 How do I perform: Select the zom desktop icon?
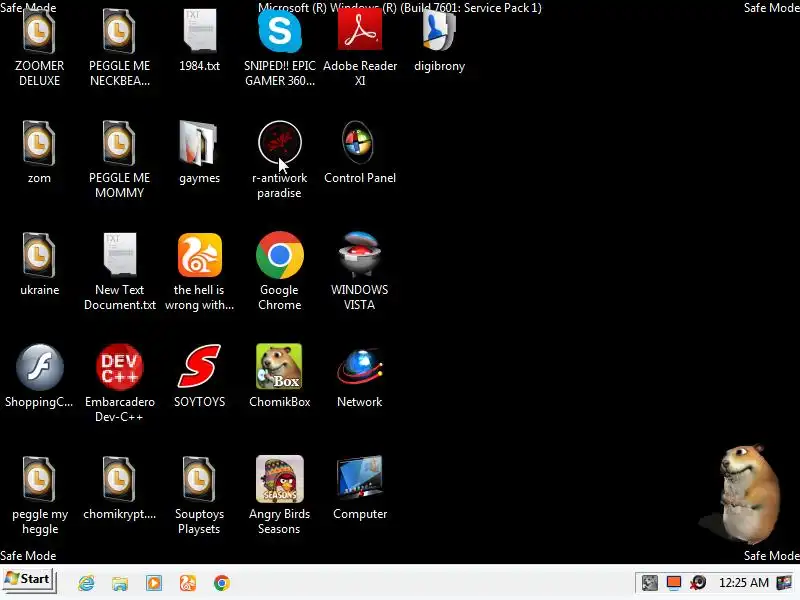click(39, 143)
